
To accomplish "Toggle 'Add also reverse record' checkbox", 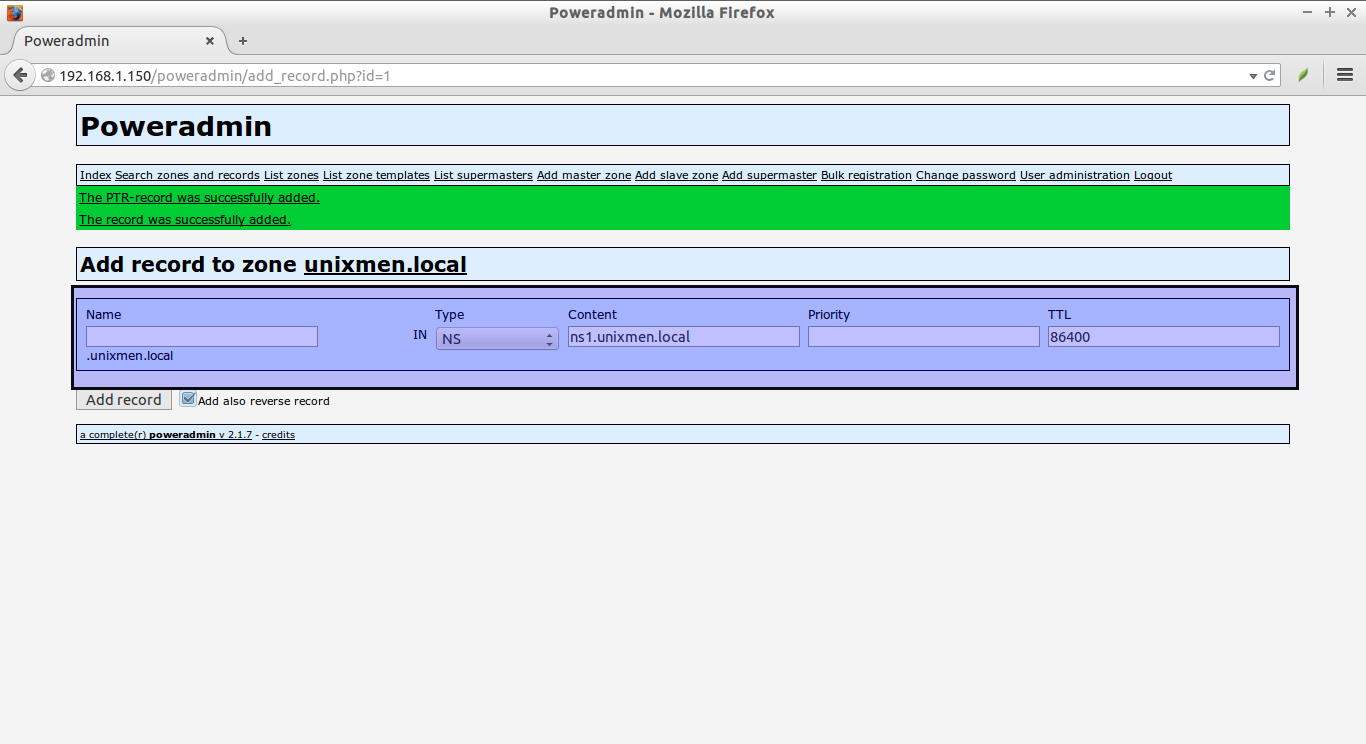I will 188,399.
